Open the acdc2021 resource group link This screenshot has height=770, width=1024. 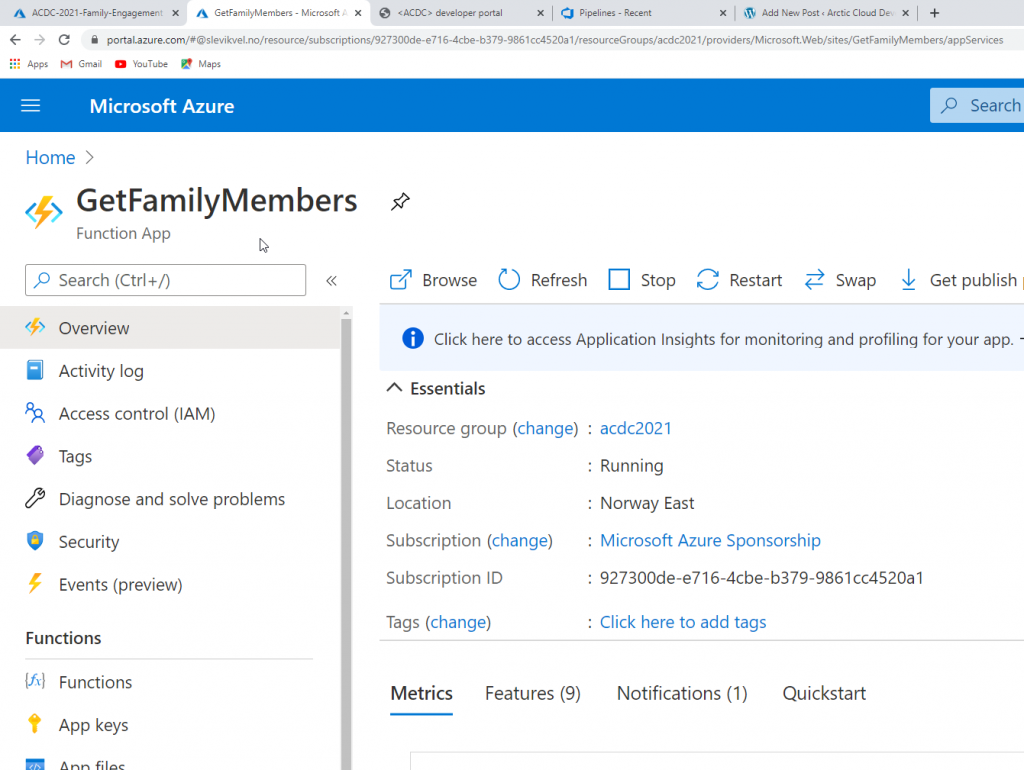(635, 428)
